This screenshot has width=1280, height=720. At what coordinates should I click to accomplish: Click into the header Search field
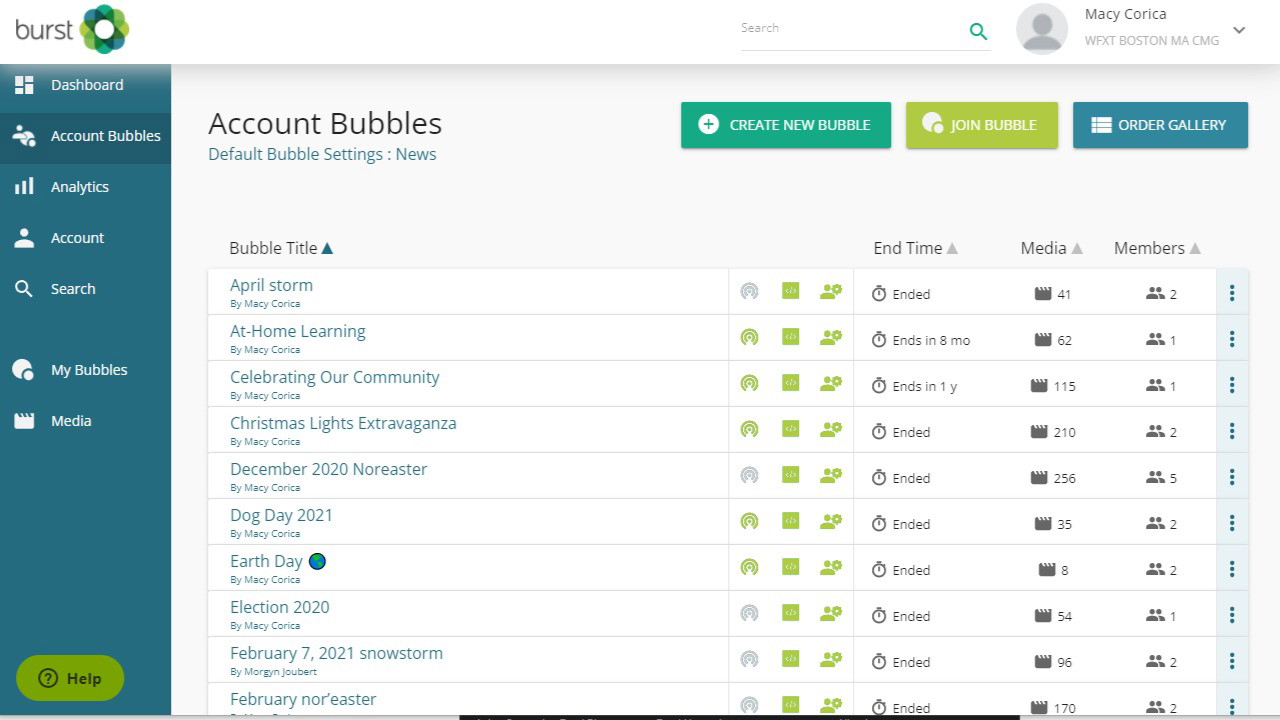(x=850, y=29)
